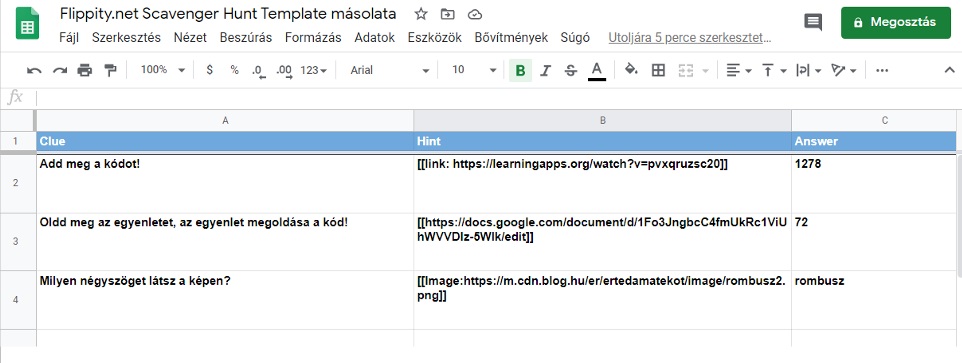962x363 pixels.
Task: Print the spreadsheet
Action: coord(85,71)
